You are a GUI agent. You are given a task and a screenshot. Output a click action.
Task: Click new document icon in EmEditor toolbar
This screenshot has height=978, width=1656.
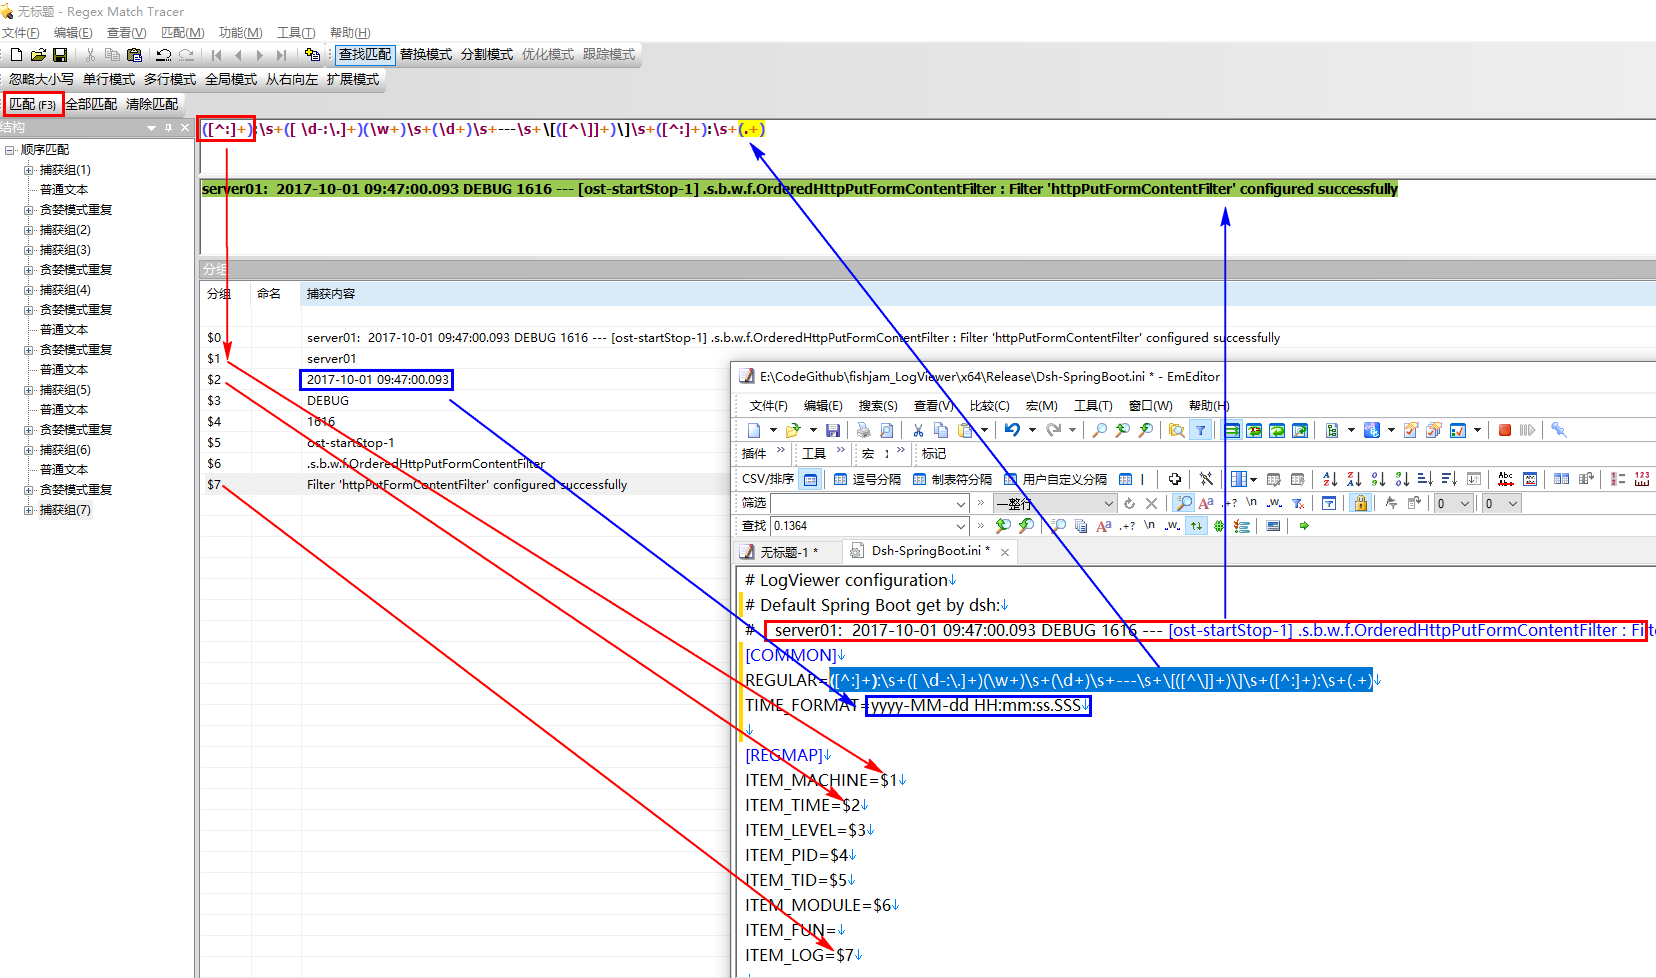click(754, 430)
